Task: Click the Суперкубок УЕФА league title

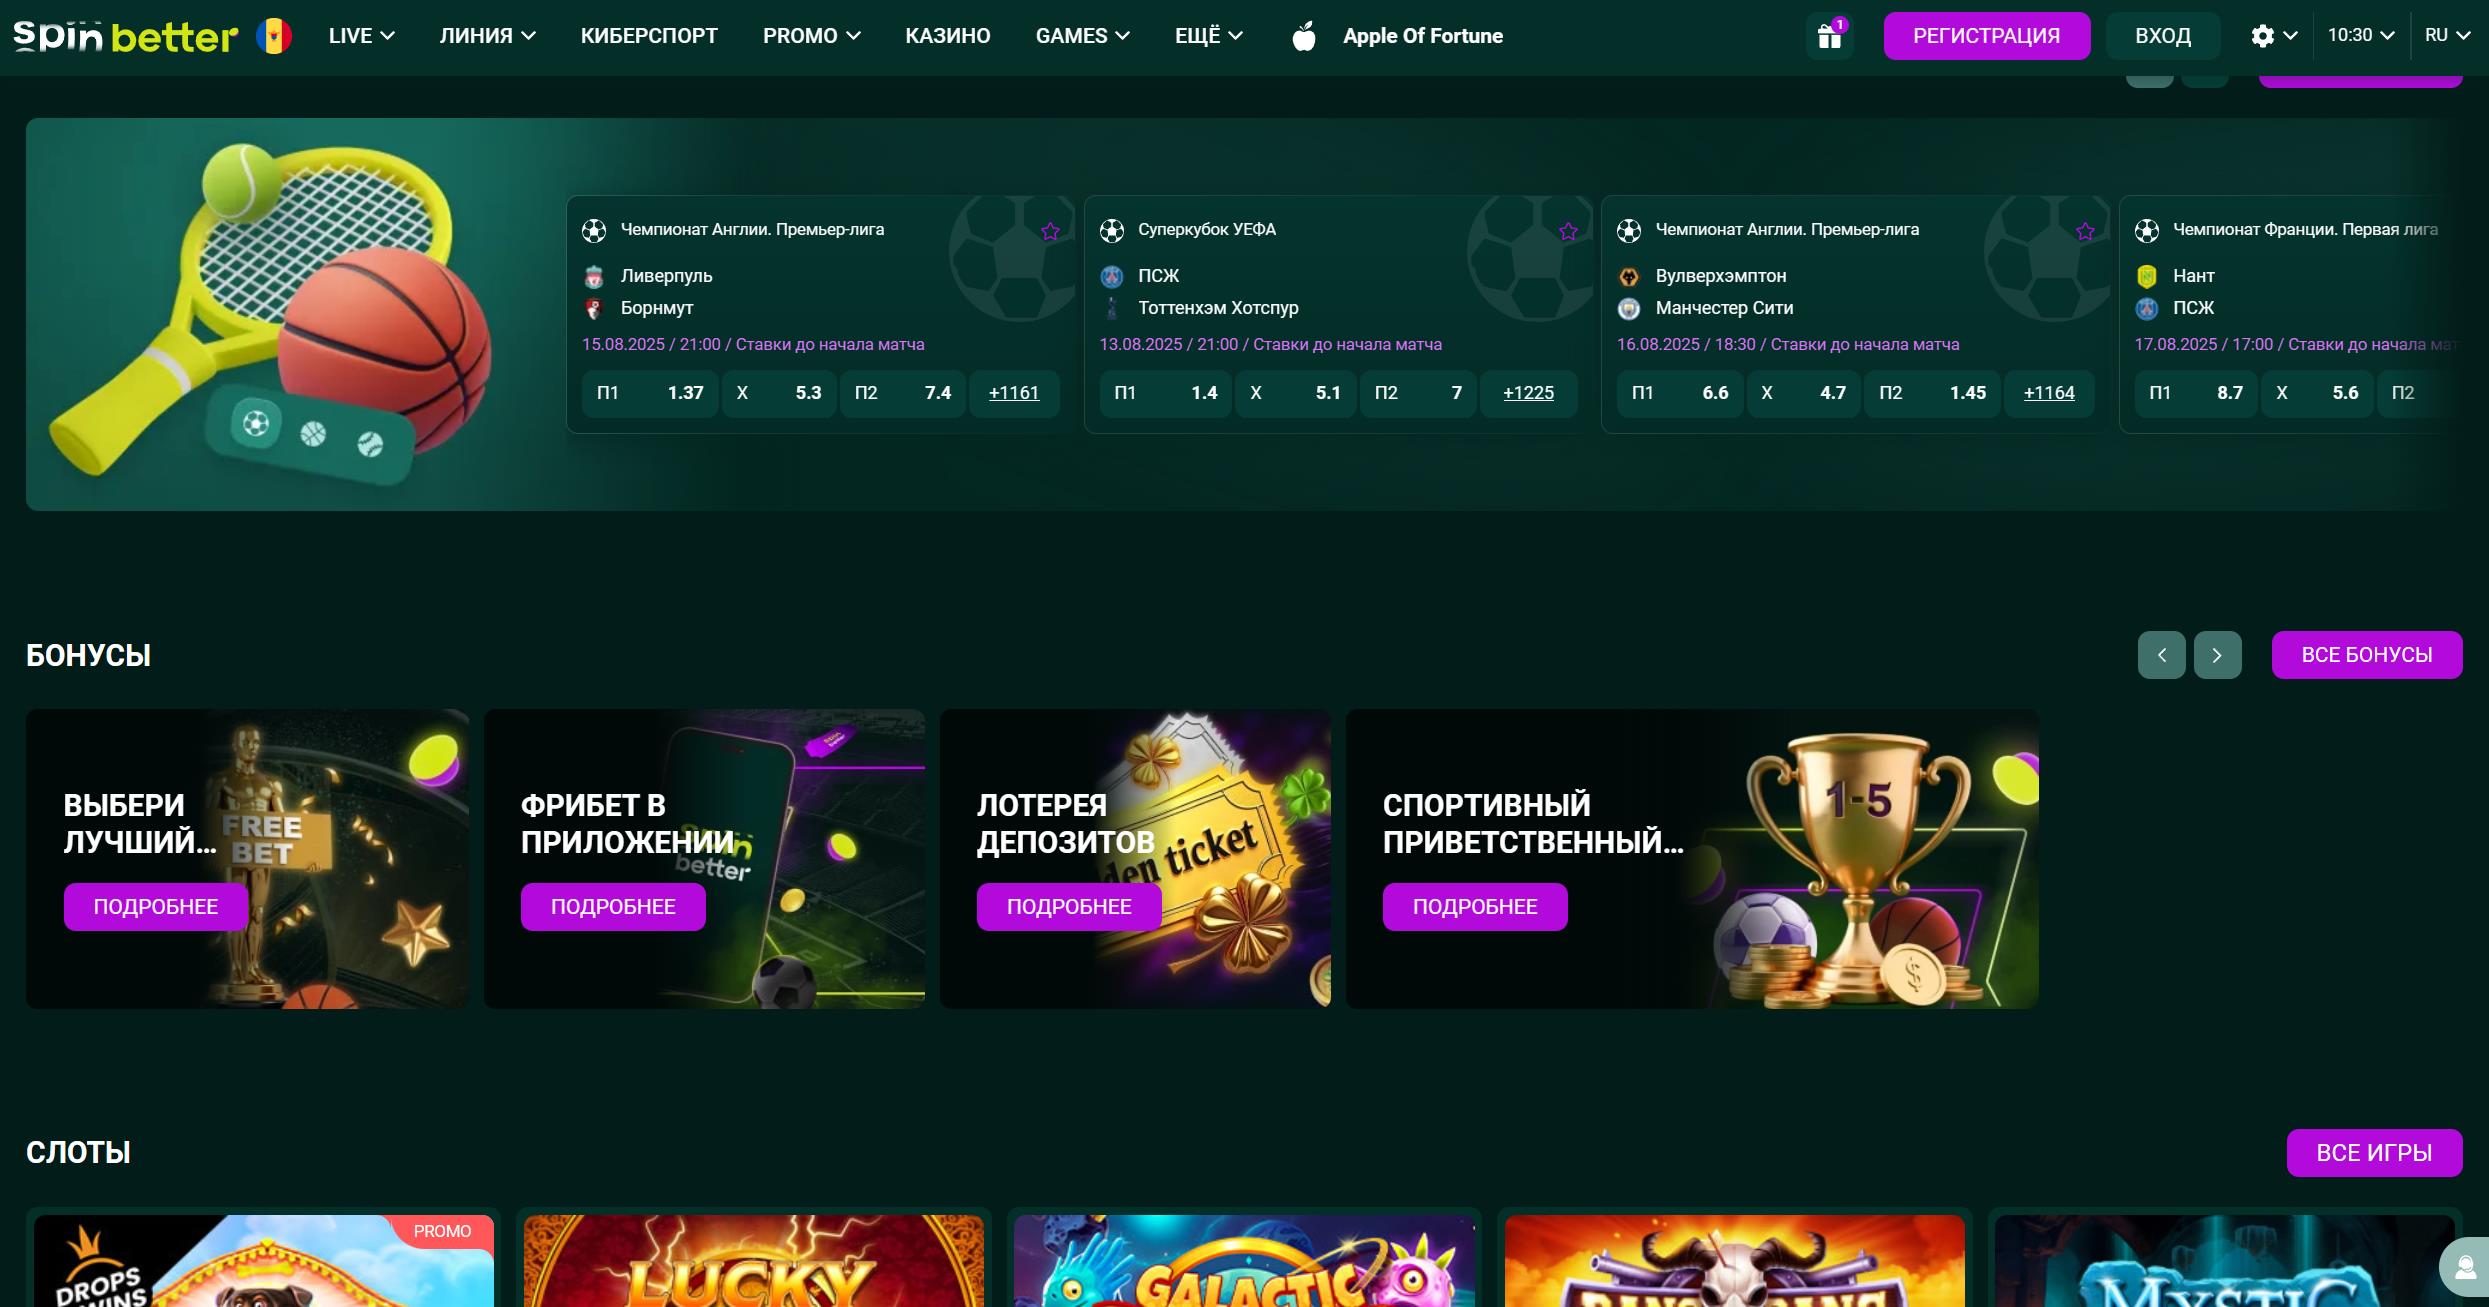Action: pyautogui.click(x=1207, y=230)
